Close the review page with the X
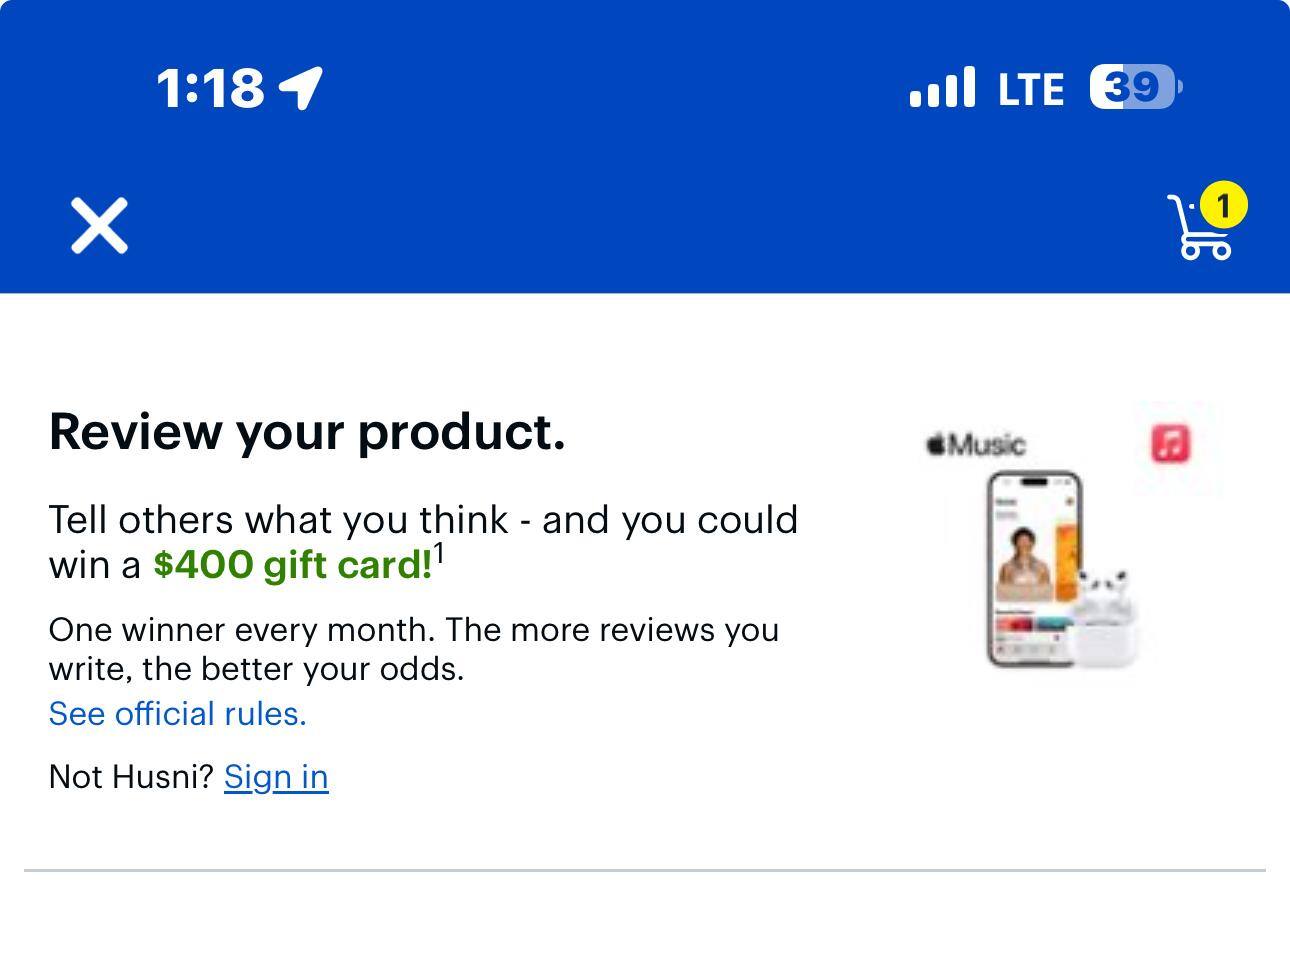Viewport: 1290px width, 974px height. 99,226
